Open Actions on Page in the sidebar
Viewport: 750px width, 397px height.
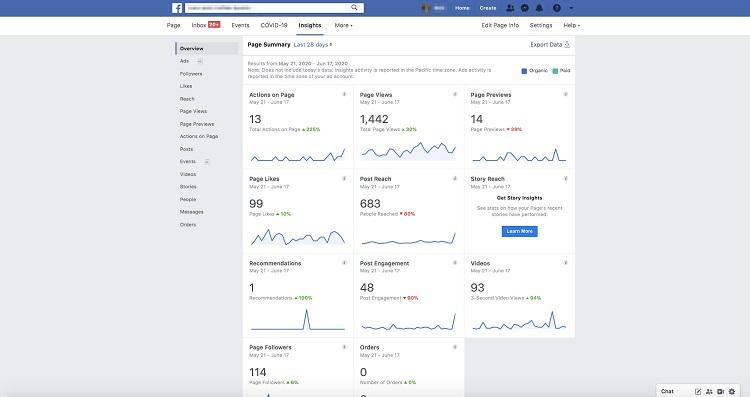coord(199,136)
